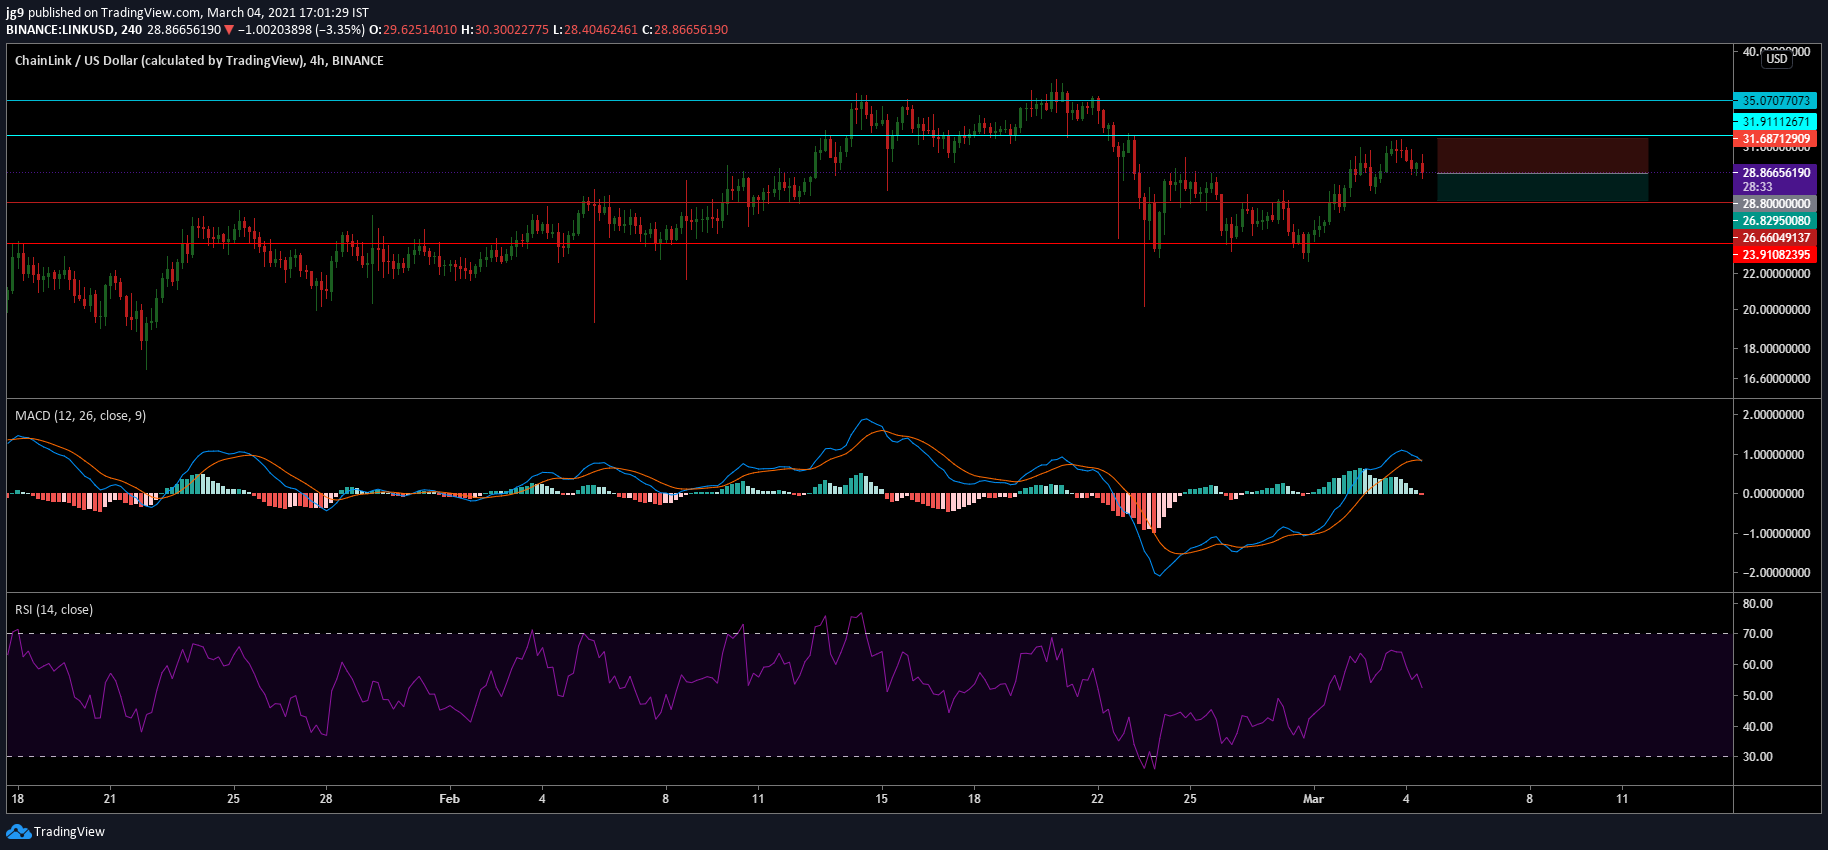1828x850 pixels.
Task: Click the Feb label on the time axis
Action: pos(450,799)
